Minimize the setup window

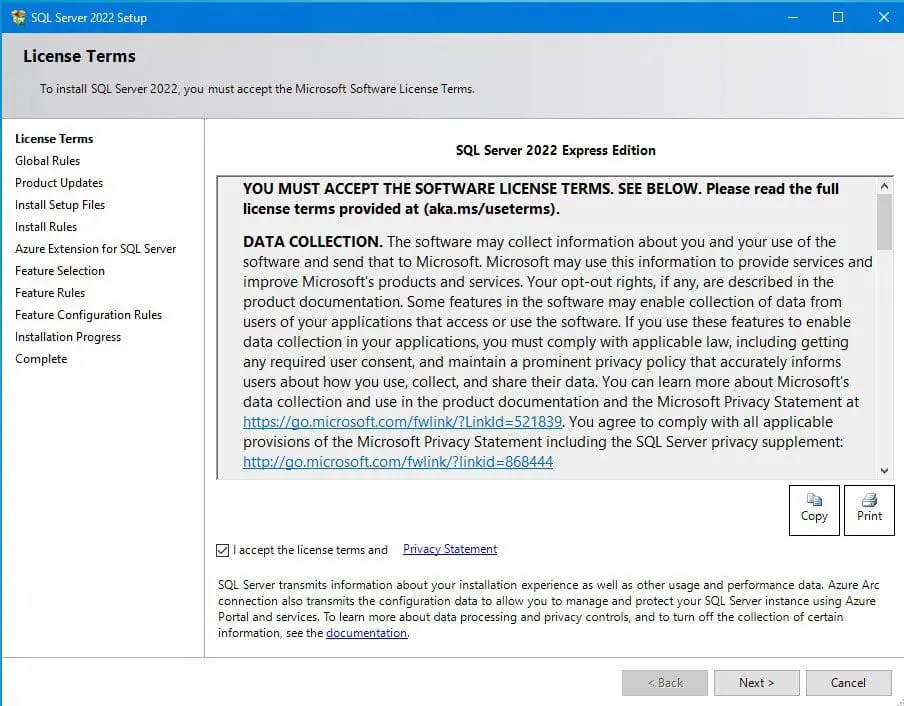coord(792,17)
